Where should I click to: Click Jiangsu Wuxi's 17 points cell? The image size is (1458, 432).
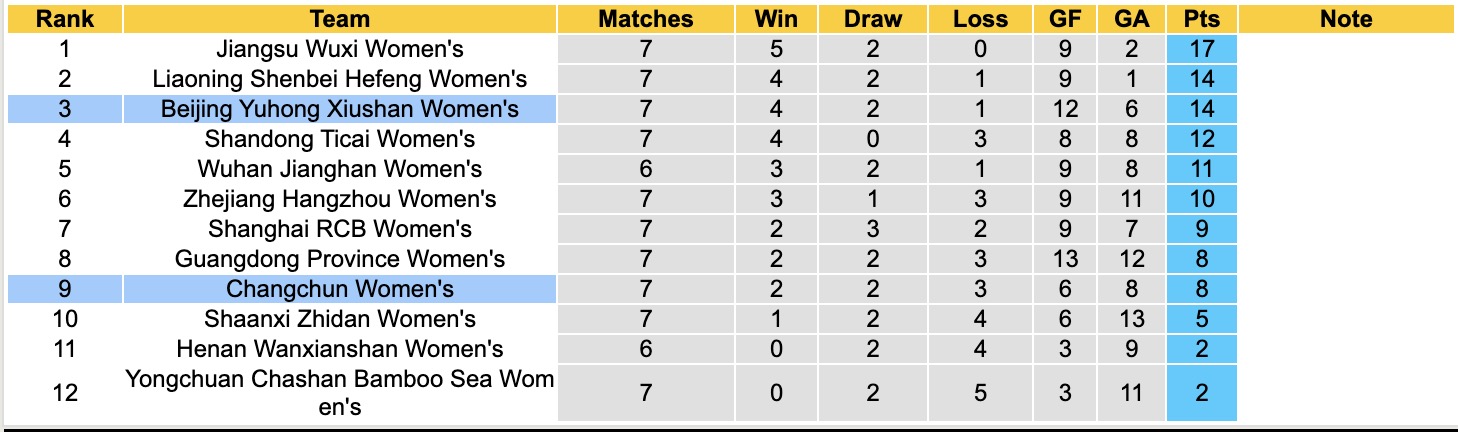pos(1201,49)
